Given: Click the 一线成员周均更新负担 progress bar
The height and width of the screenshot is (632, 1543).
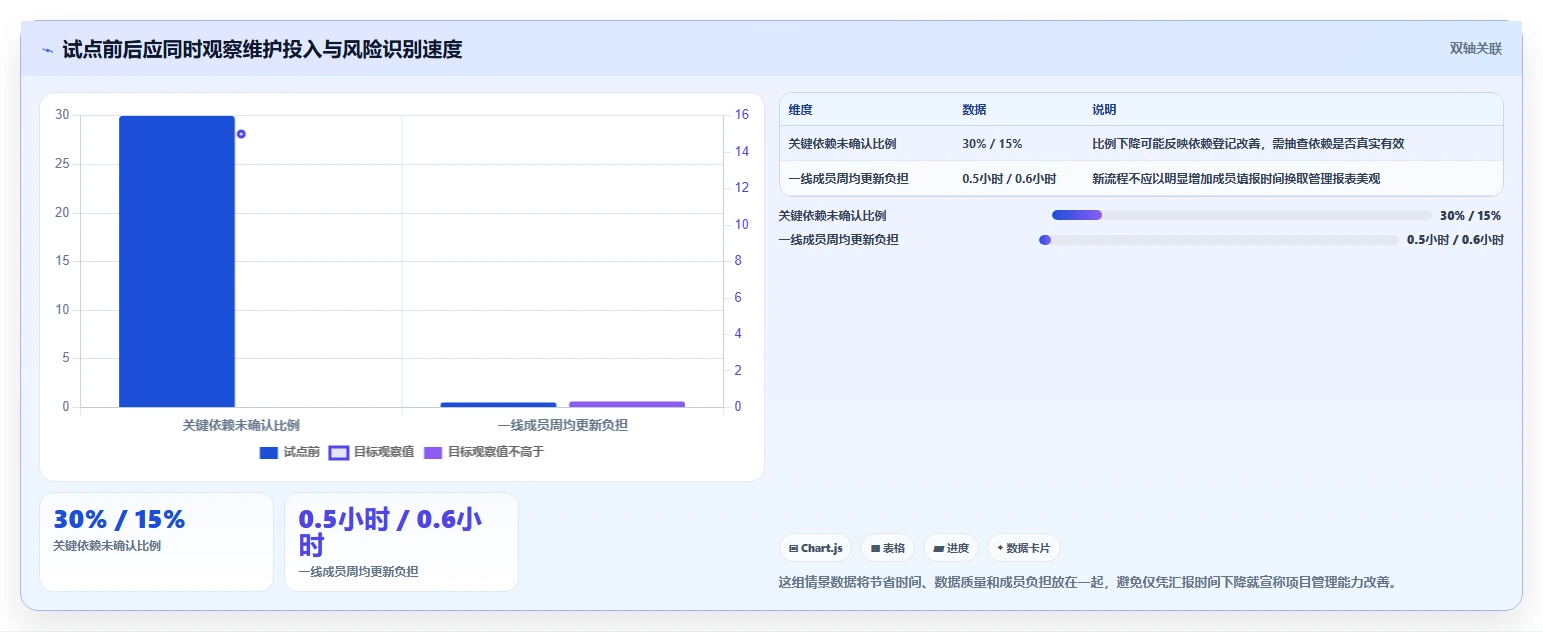Looking at the screenshot, I should point(1219,240).
